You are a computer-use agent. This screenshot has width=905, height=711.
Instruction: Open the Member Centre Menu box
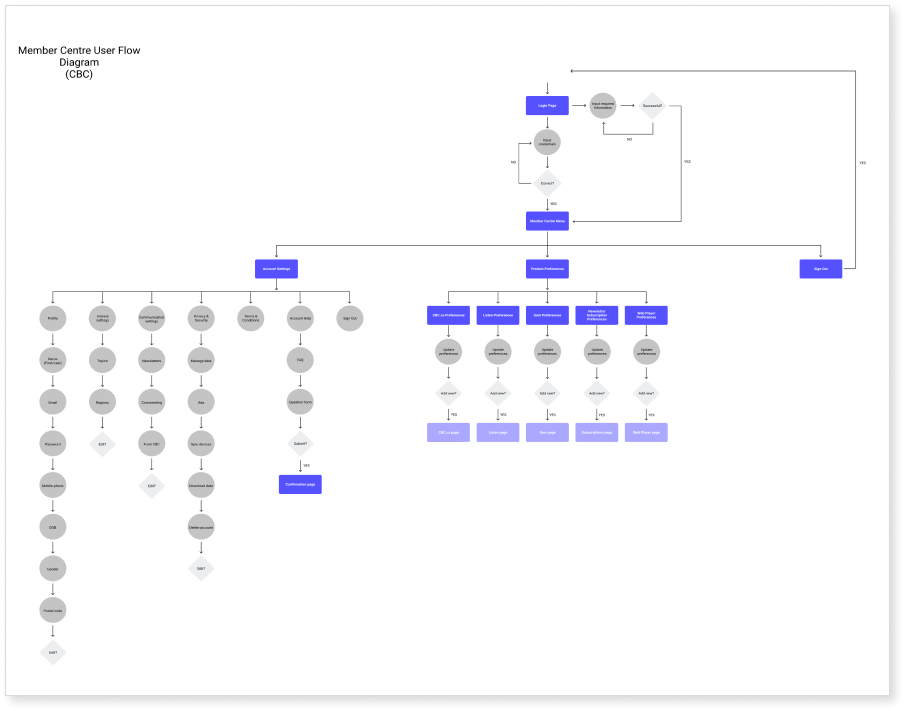(x=547, y=220)
